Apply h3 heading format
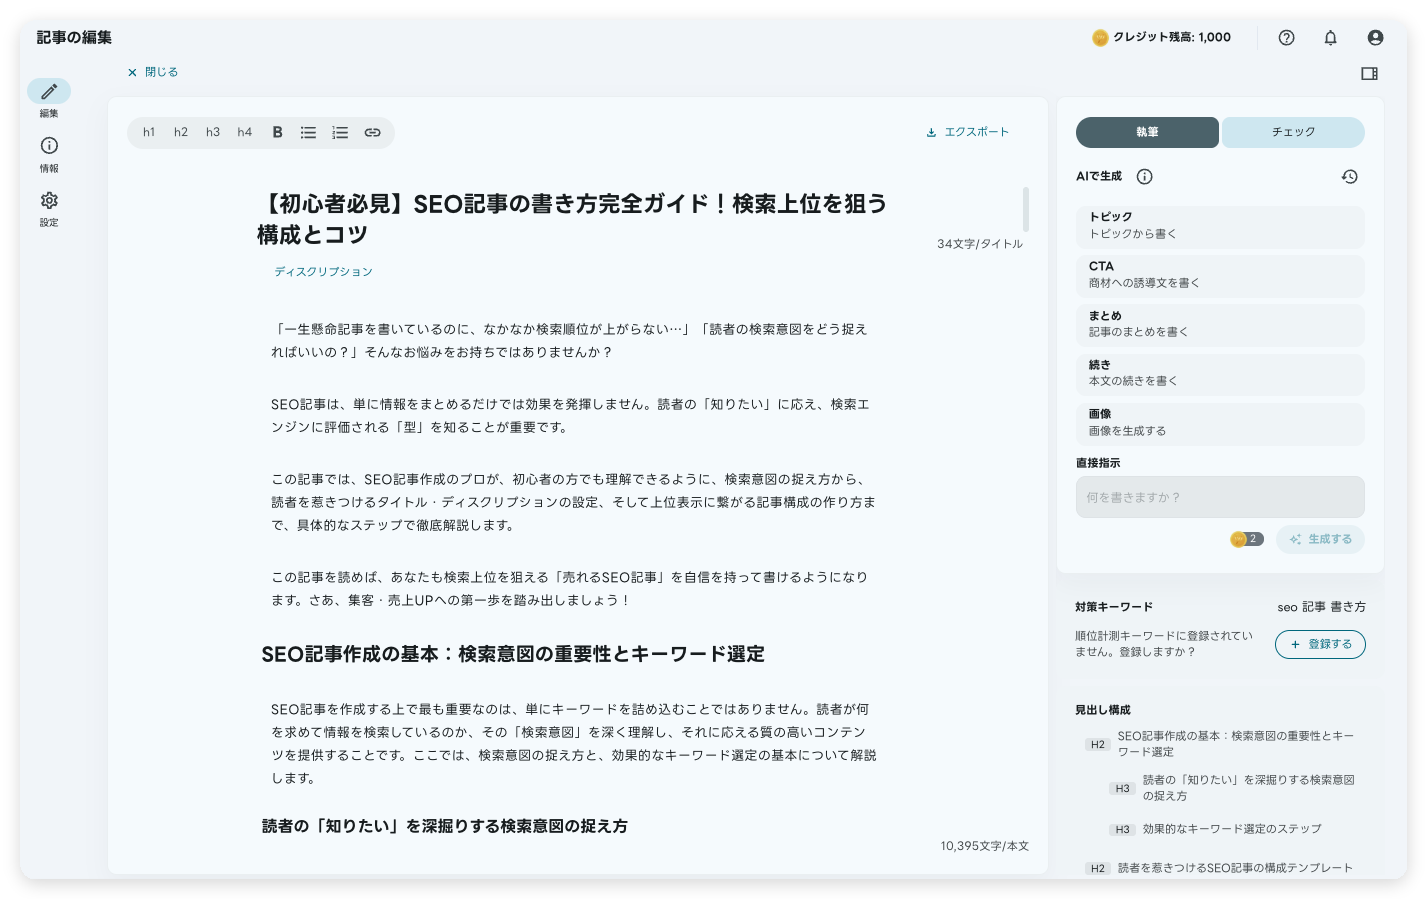Viewport: 1427px width, 899px height. [x=213, y=132]
